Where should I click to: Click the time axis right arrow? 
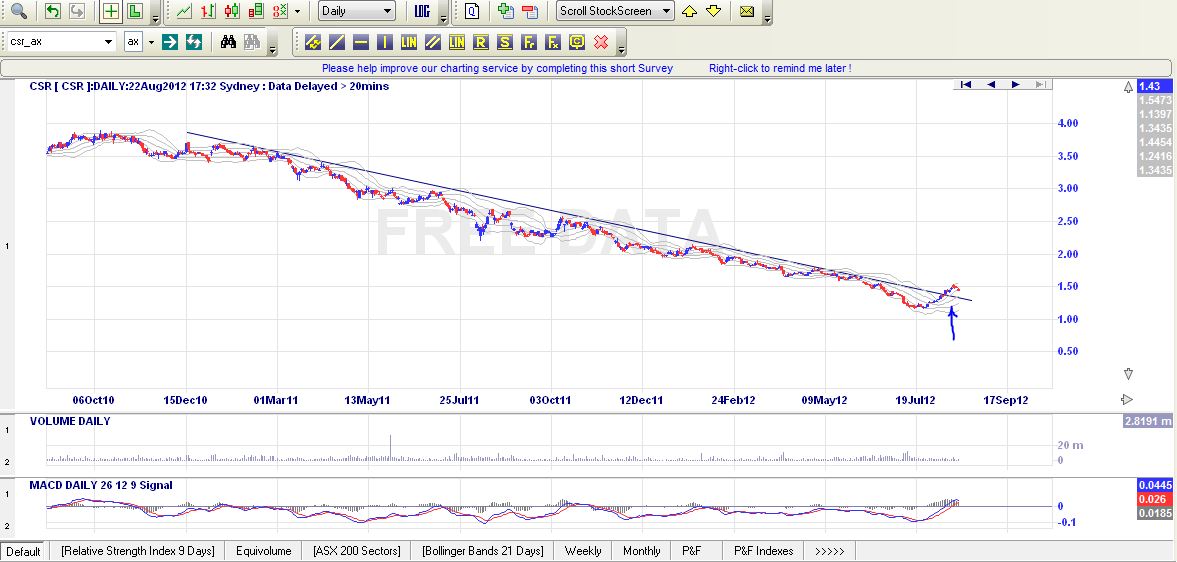(x=1127, y=400)
